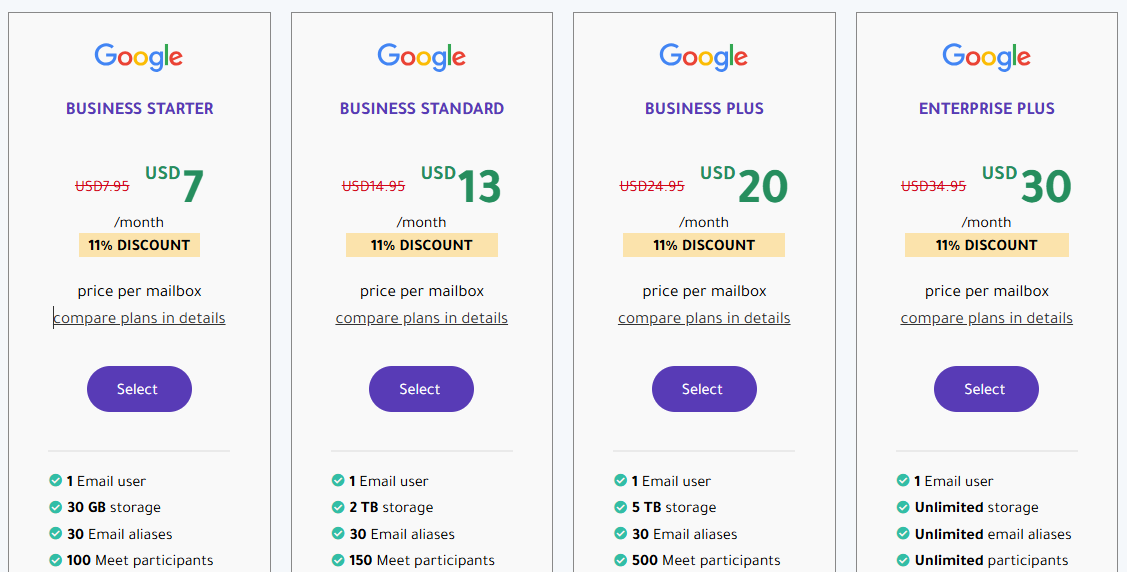
Task: Click the checkmark icon beside 500 Meet participants
Action: click(620, 560)
